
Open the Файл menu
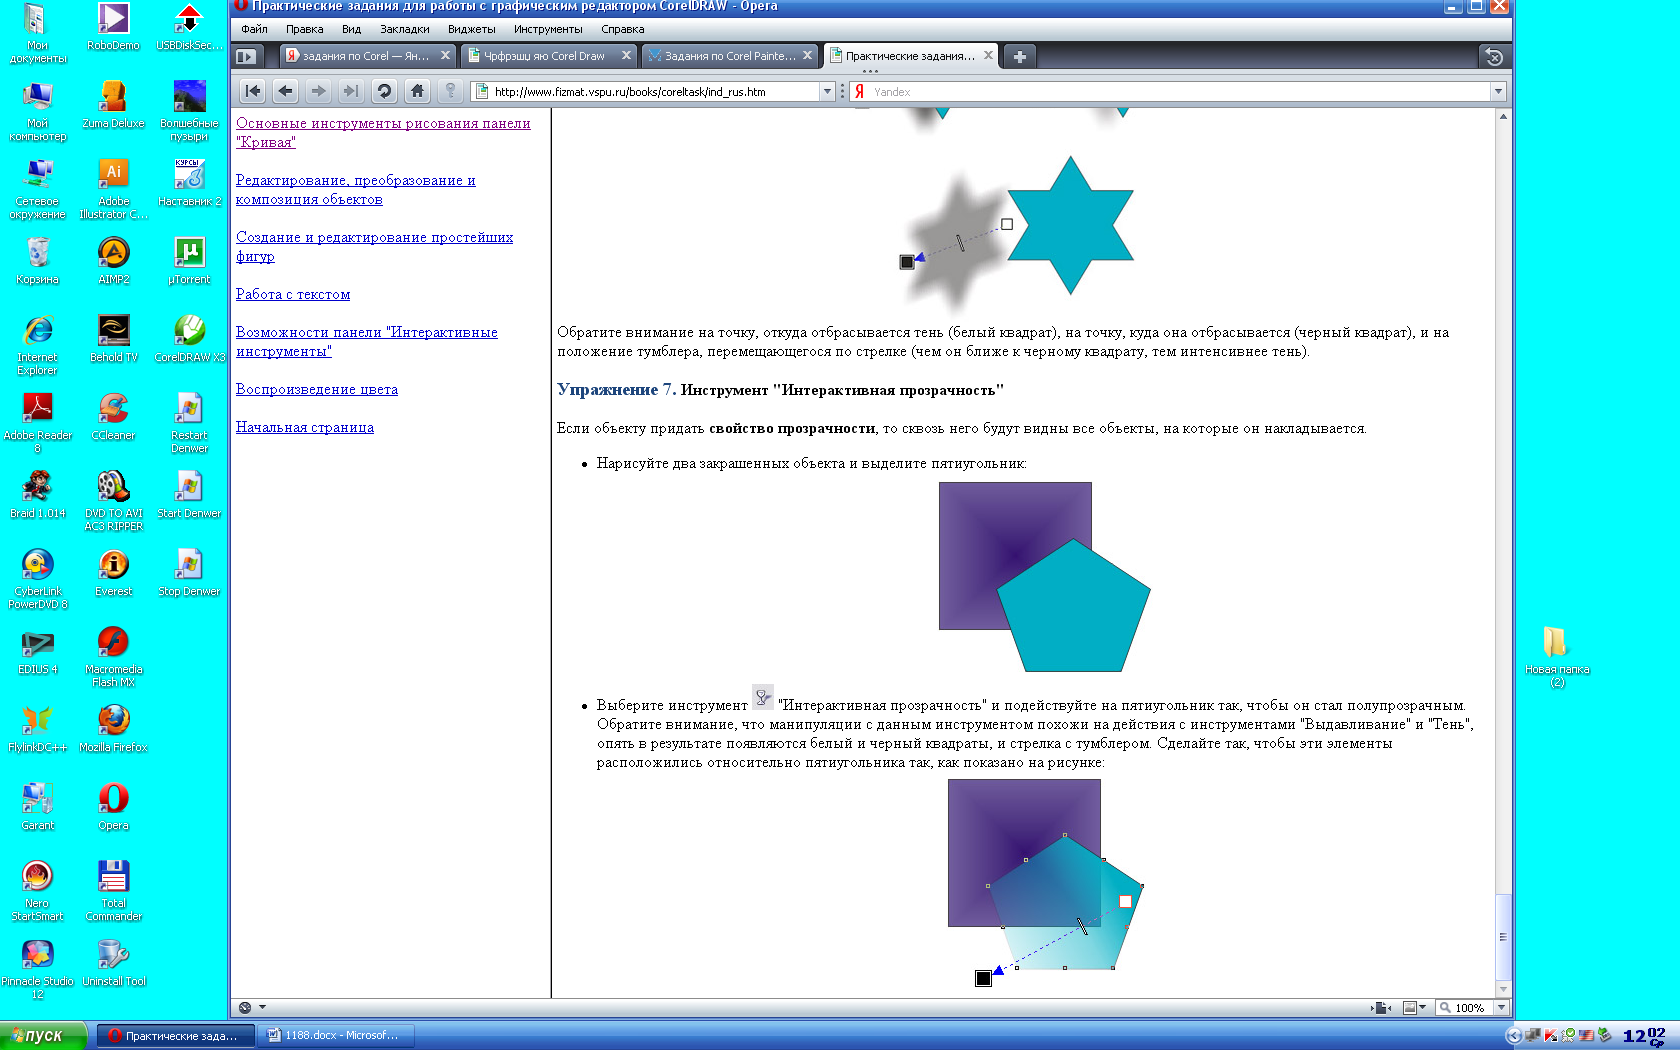pyautogui.click(x=254, y=29)
